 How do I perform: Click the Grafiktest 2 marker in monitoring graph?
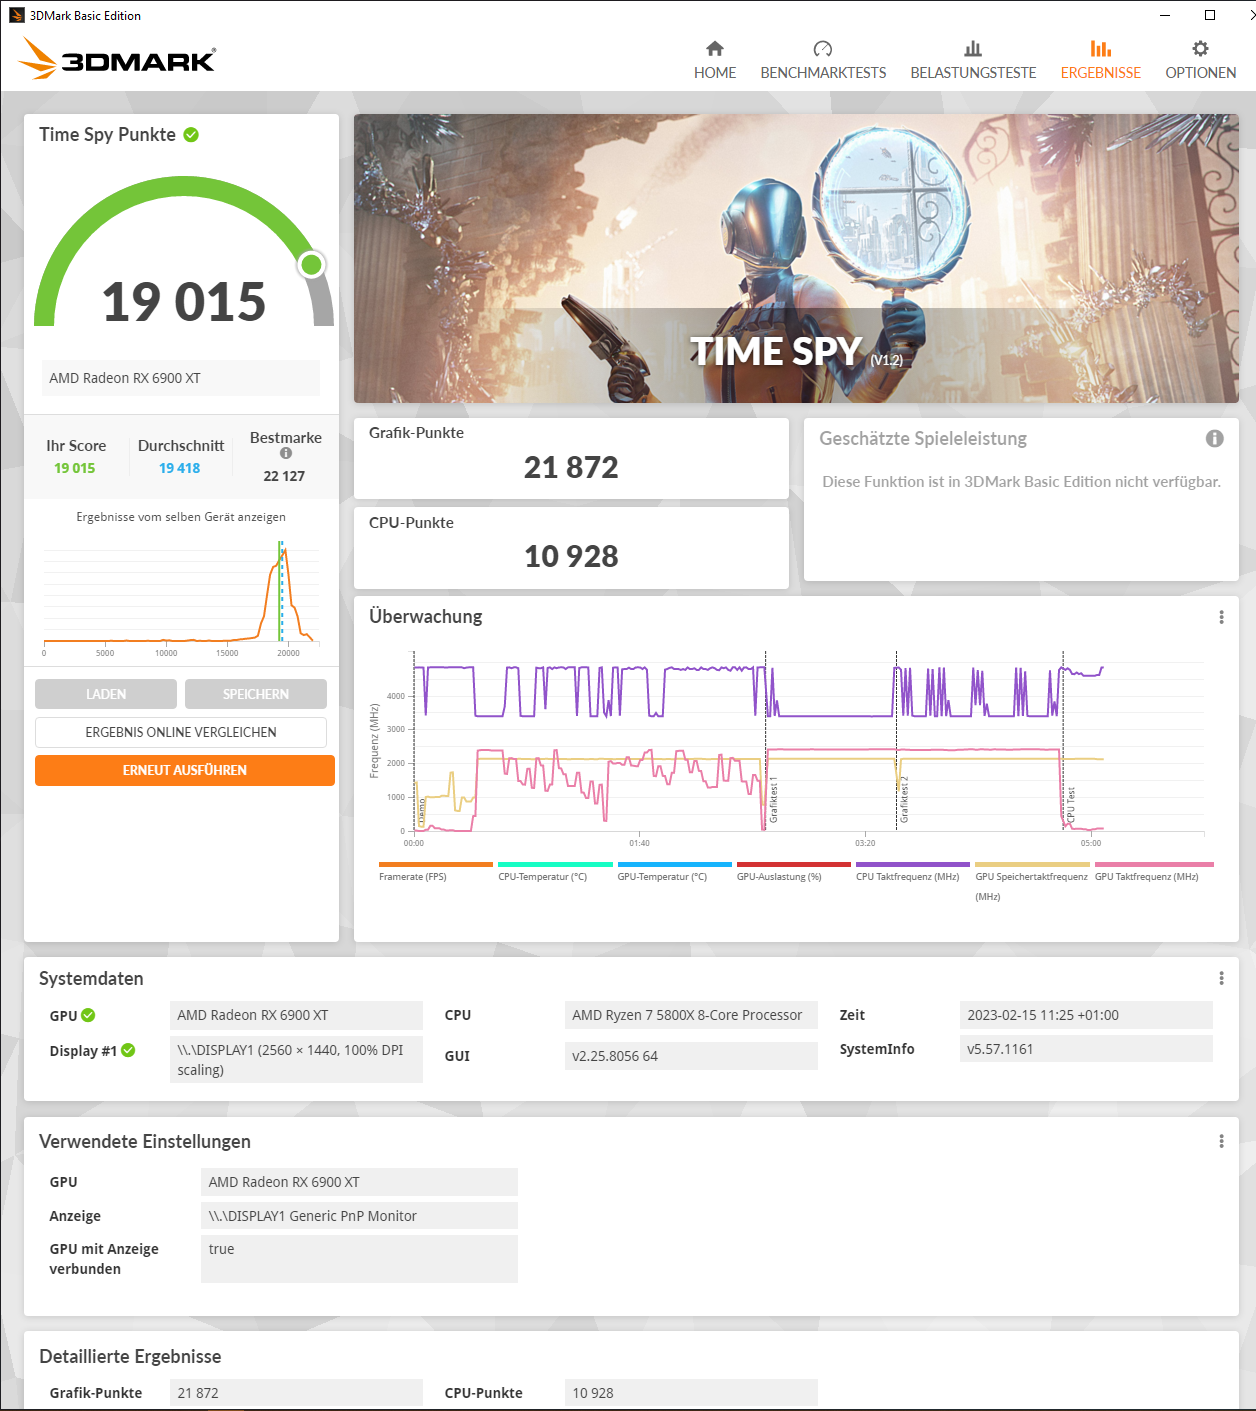coord(904,799)
